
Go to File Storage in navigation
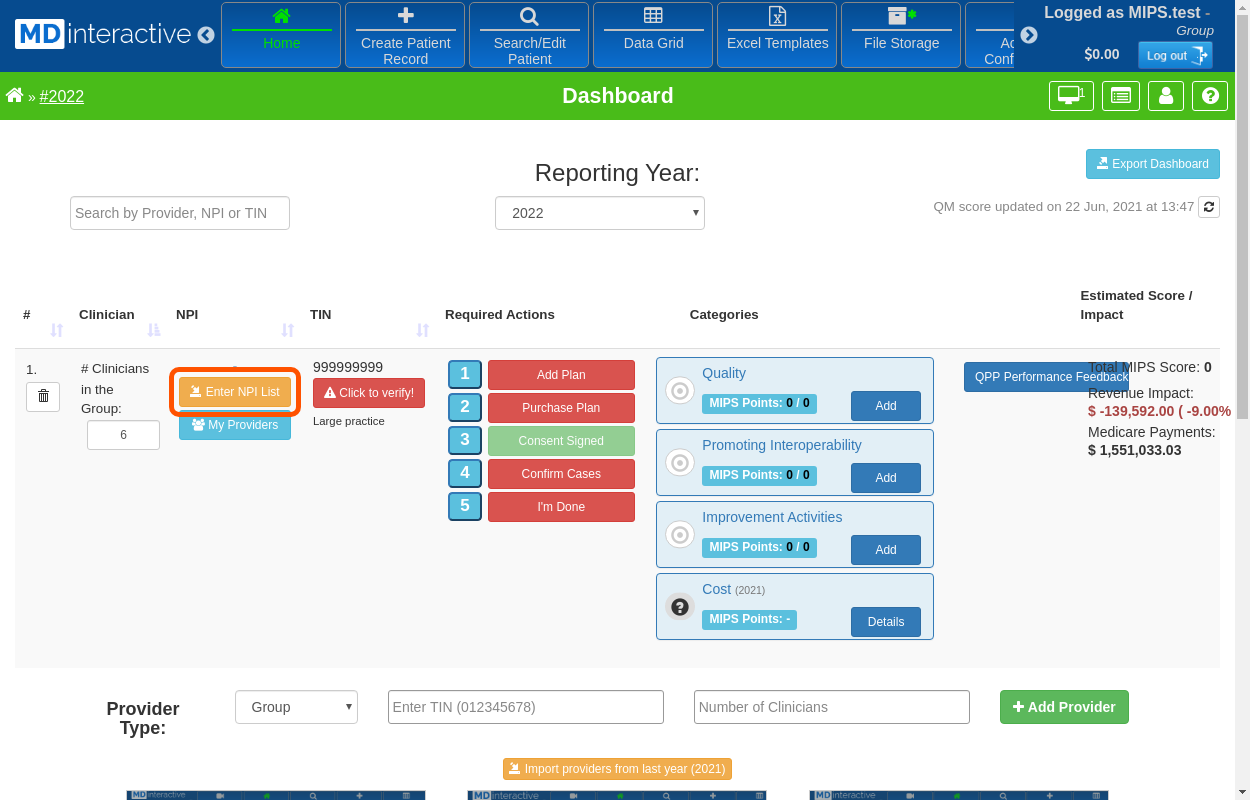[x=901, y=34]
